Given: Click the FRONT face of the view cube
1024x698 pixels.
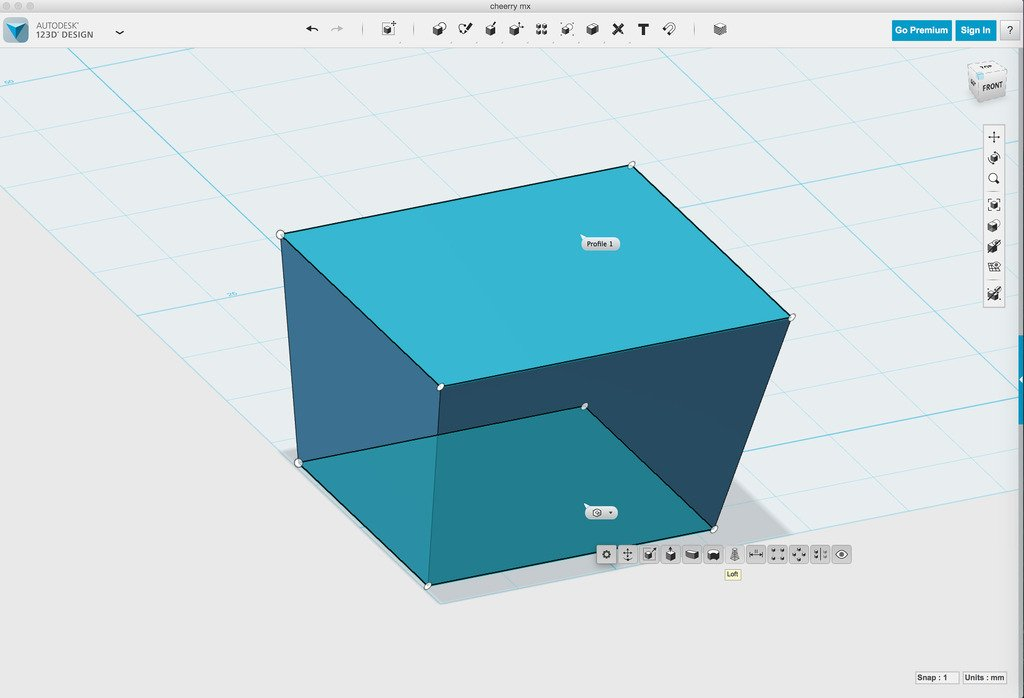Looking at the screenshot, I should tap(992, 87).
